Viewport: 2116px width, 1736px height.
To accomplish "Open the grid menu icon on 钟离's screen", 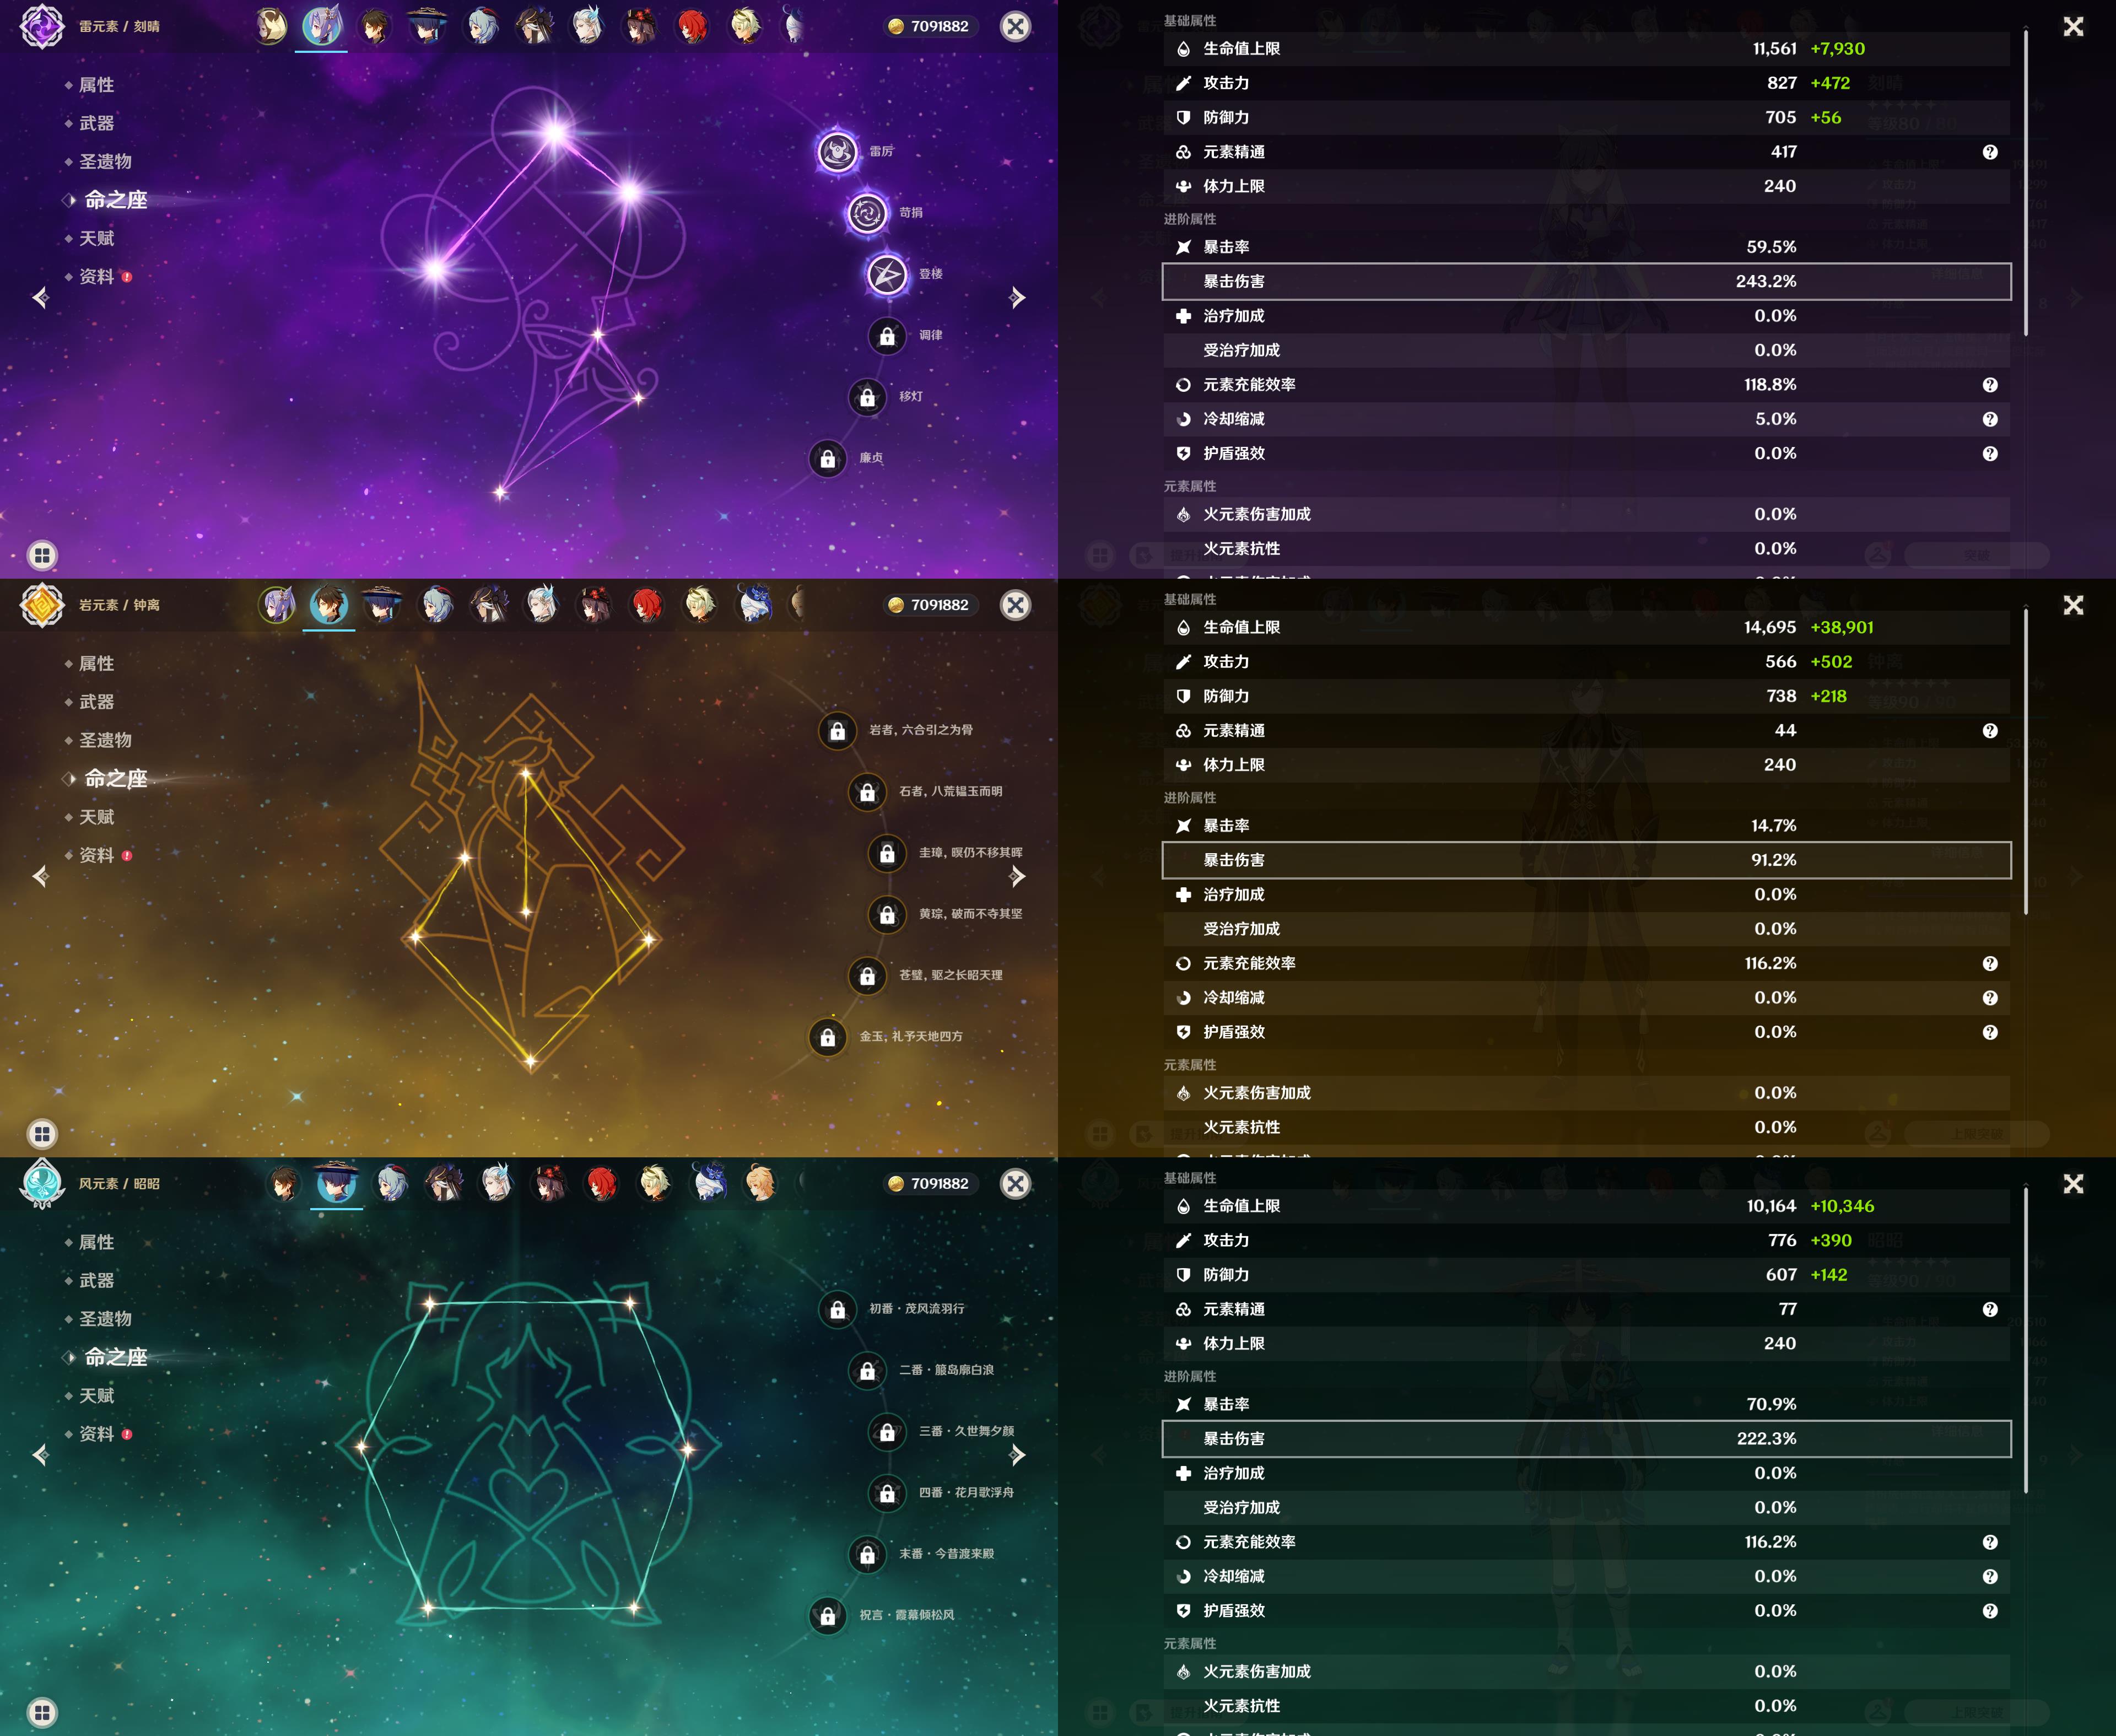I will click(x=42, y=1134).
